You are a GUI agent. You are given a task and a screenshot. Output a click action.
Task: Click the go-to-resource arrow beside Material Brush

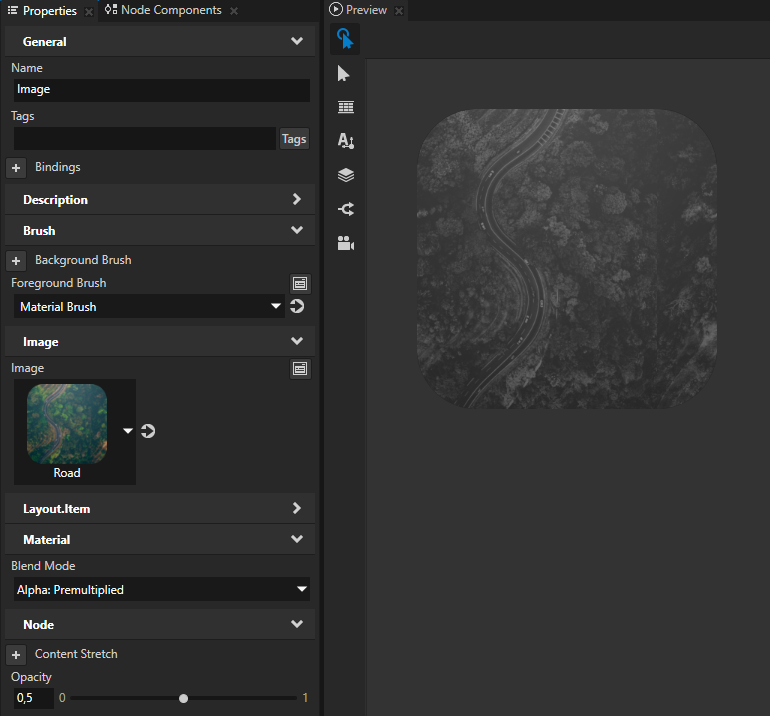pyautogui.click(x=297, y=306)
